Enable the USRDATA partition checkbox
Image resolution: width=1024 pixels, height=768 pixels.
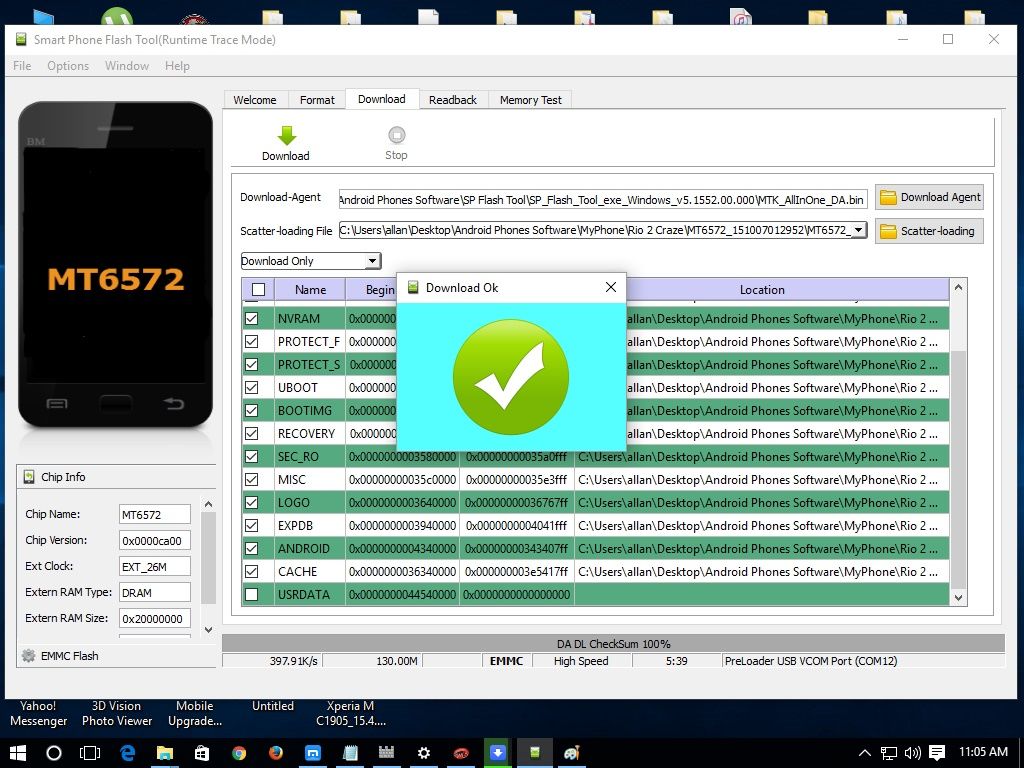point(252,595)
